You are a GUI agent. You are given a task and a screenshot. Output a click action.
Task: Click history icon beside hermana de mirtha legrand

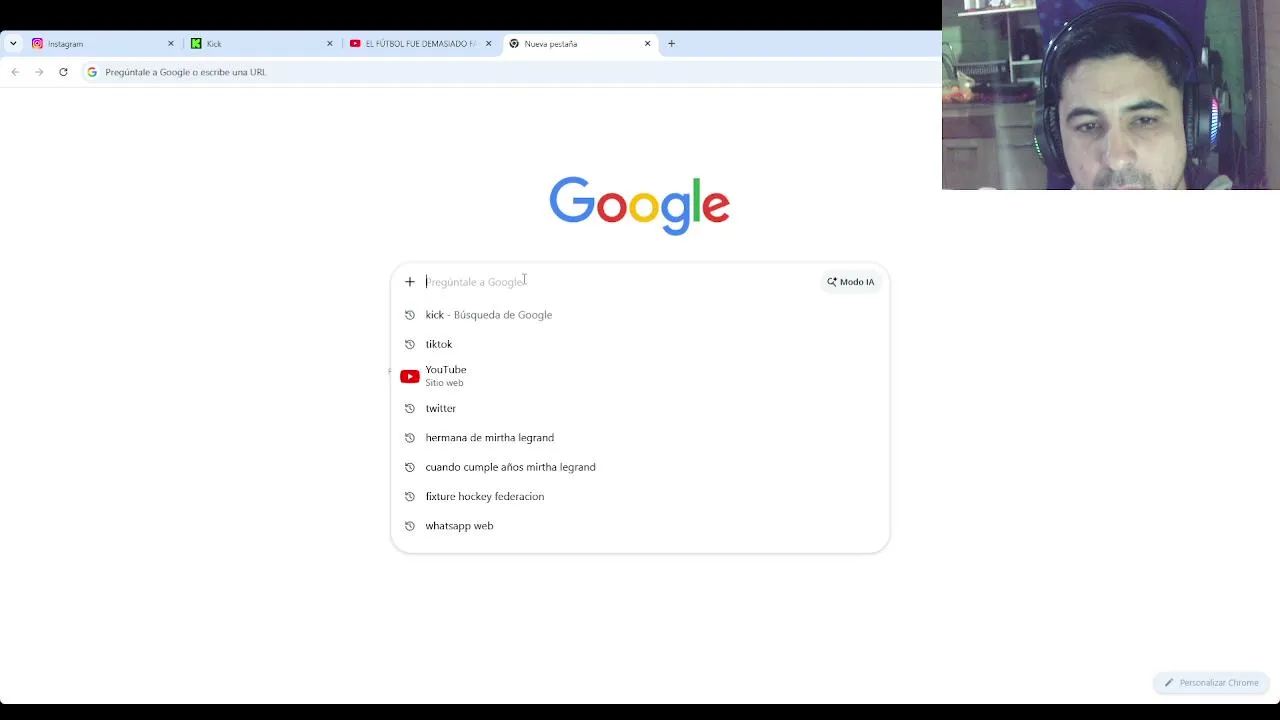point(409,438)
